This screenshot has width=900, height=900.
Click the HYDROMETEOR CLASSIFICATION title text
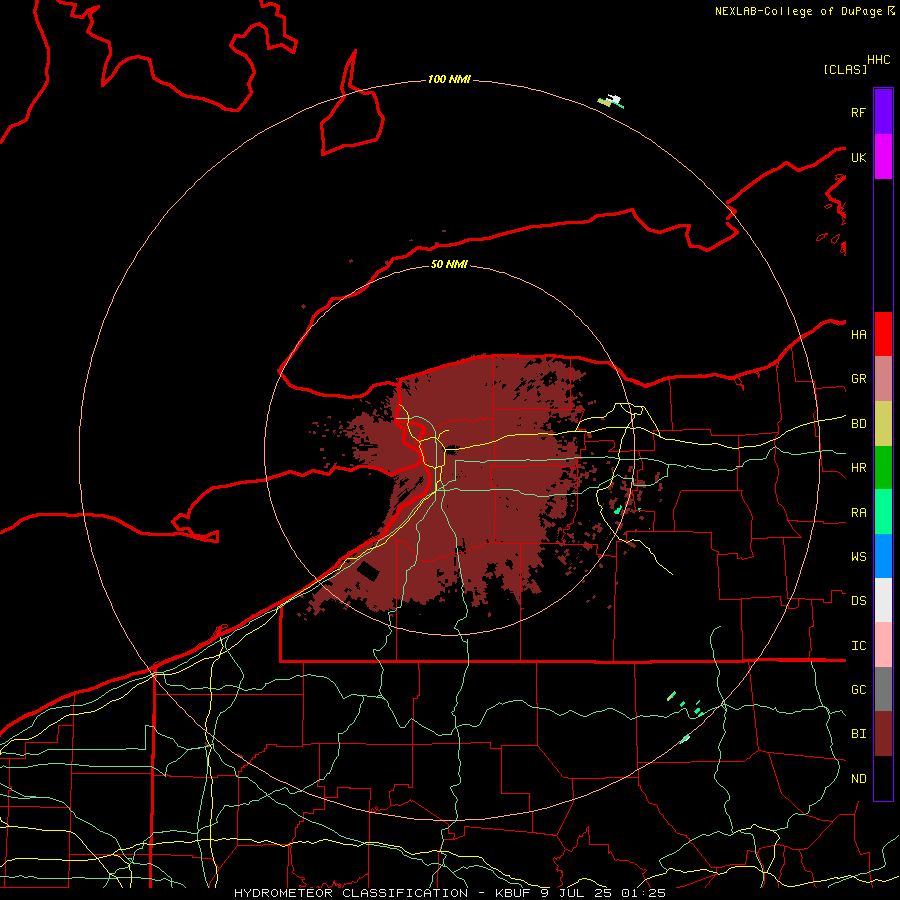coord(351,893)
